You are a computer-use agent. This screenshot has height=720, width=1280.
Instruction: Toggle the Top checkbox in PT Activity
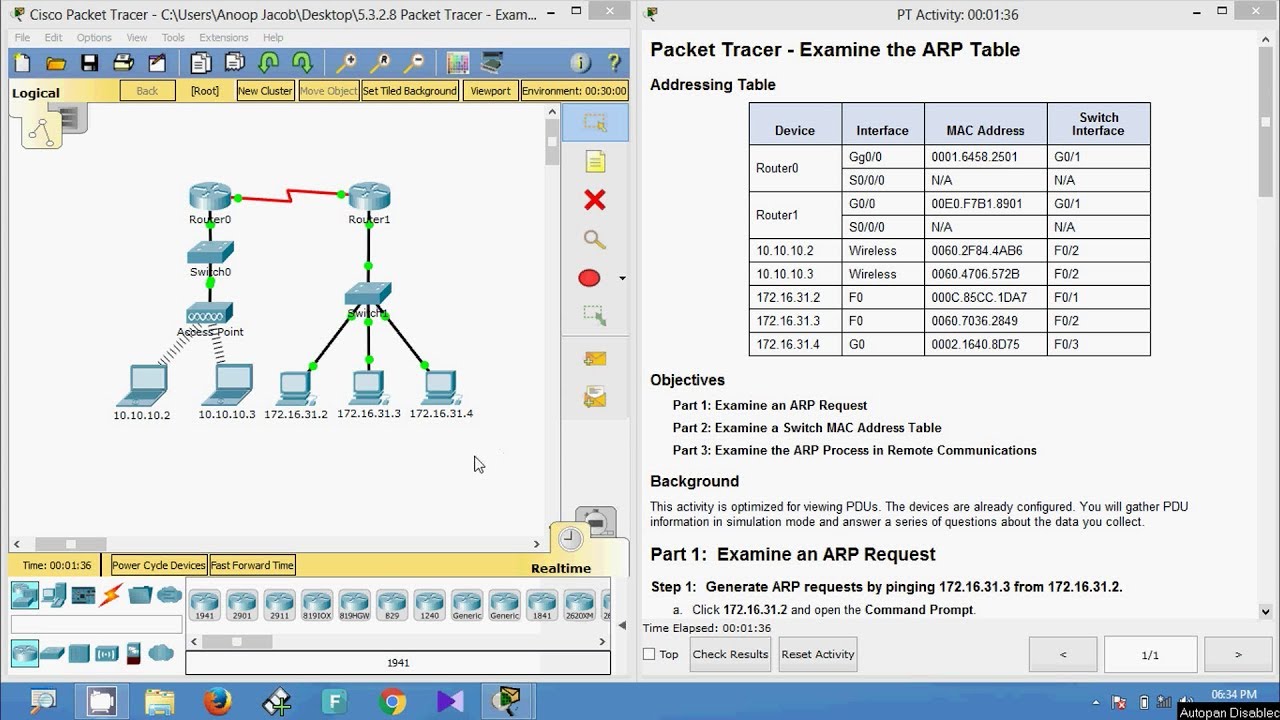(649, 654)
